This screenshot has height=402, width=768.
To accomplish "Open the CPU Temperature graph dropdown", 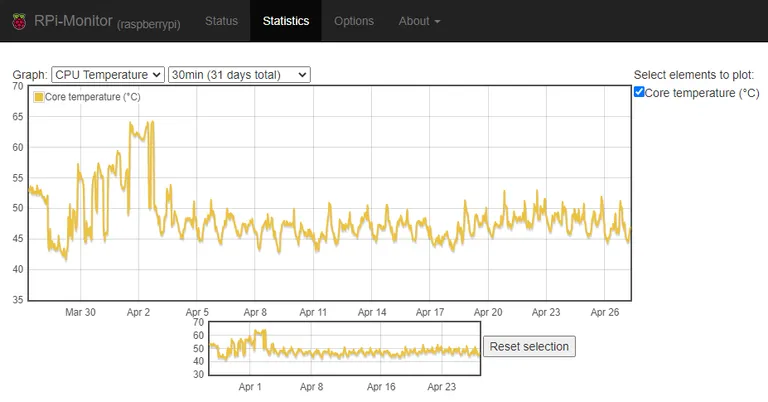I will click(108, 75).
